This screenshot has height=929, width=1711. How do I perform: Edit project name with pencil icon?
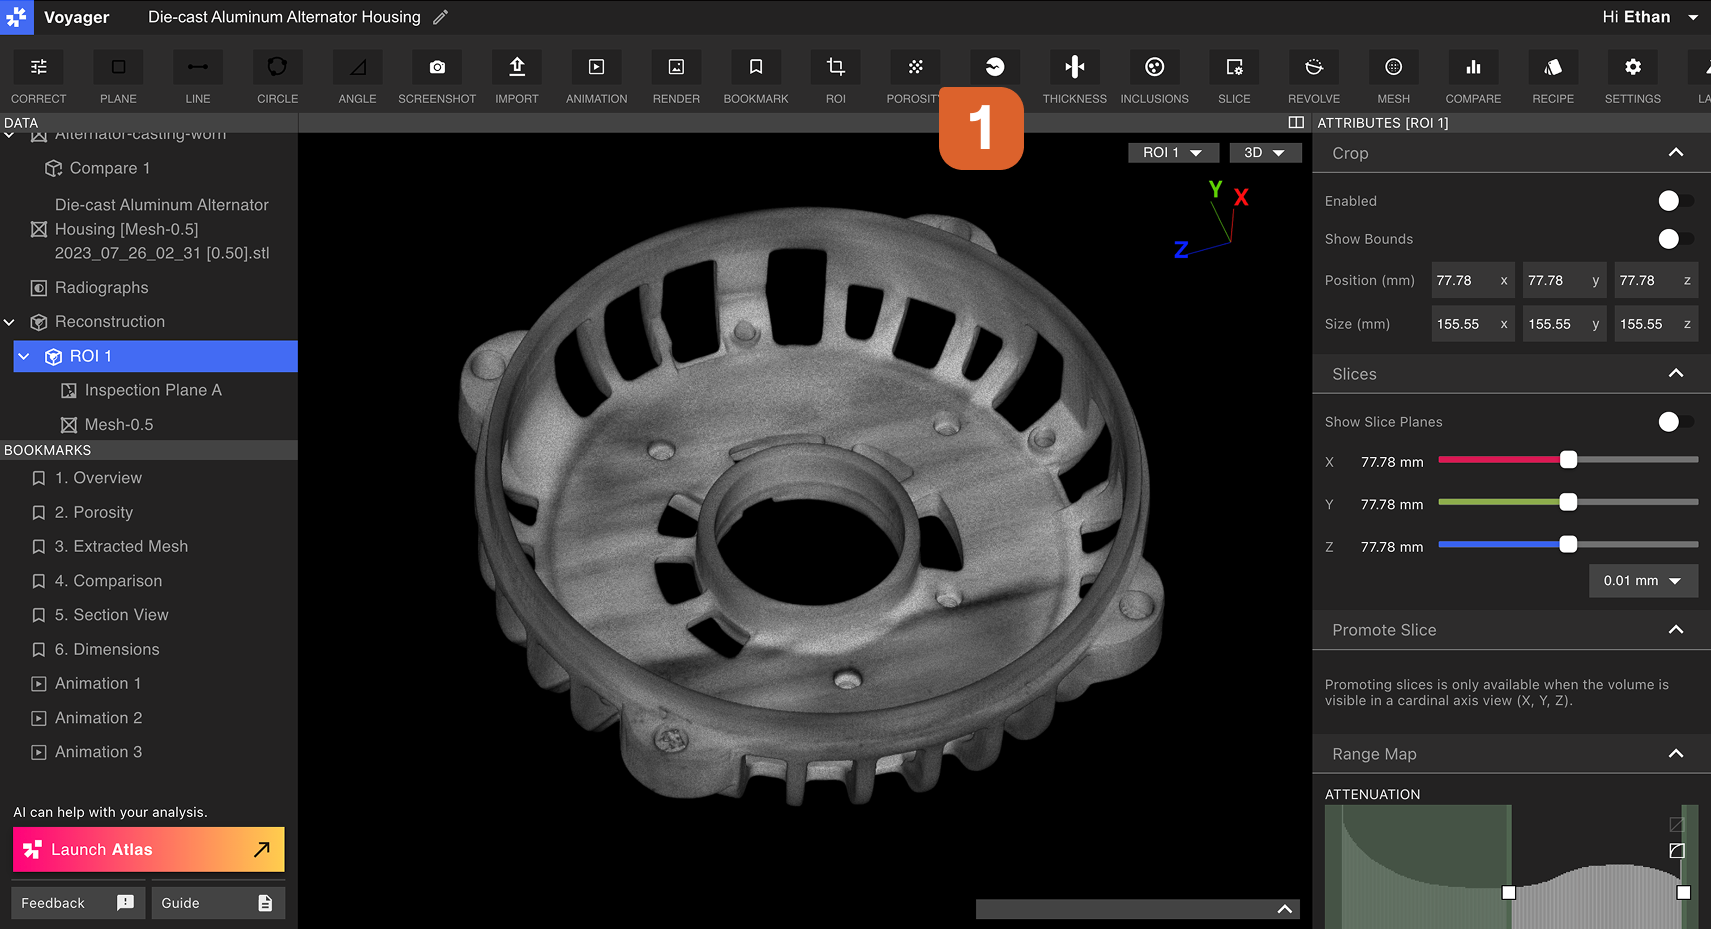pyautogui.click(x=440, y=17)
